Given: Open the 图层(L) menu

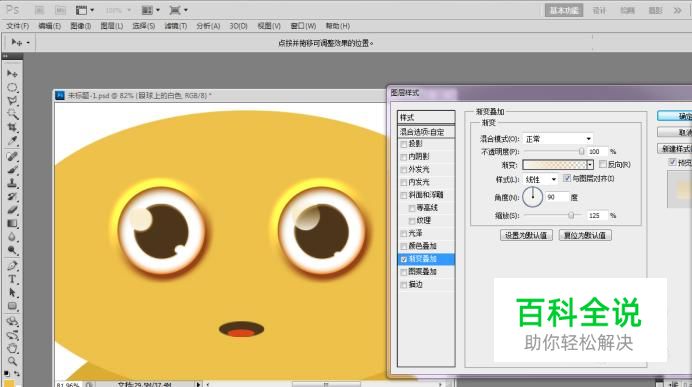Looking at the screenshot, I should point(112,26).
